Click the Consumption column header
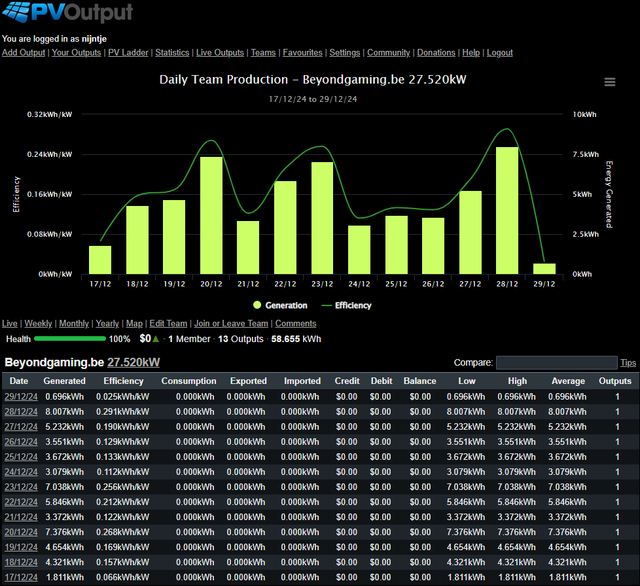This screenshot has width=640, height=586. [189, 381]
